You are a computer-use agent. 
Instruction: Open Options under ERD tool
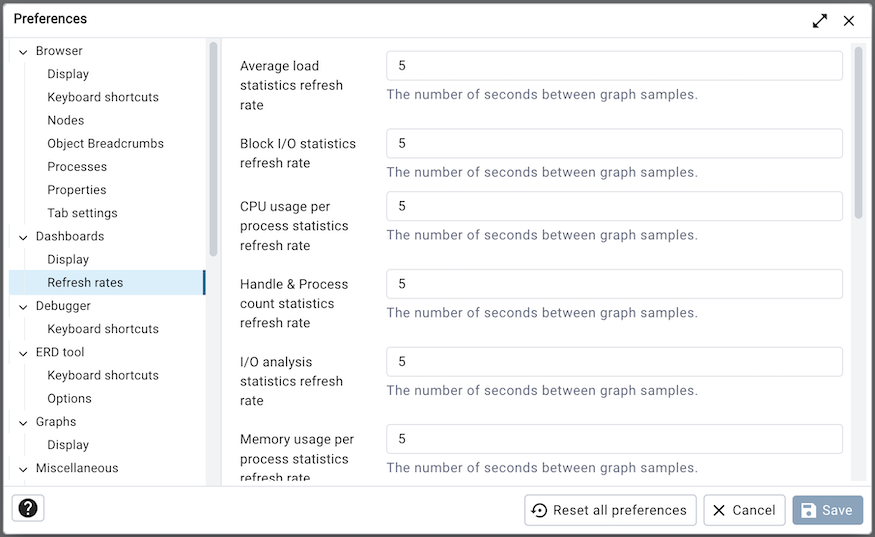click(x=69, y=398)
